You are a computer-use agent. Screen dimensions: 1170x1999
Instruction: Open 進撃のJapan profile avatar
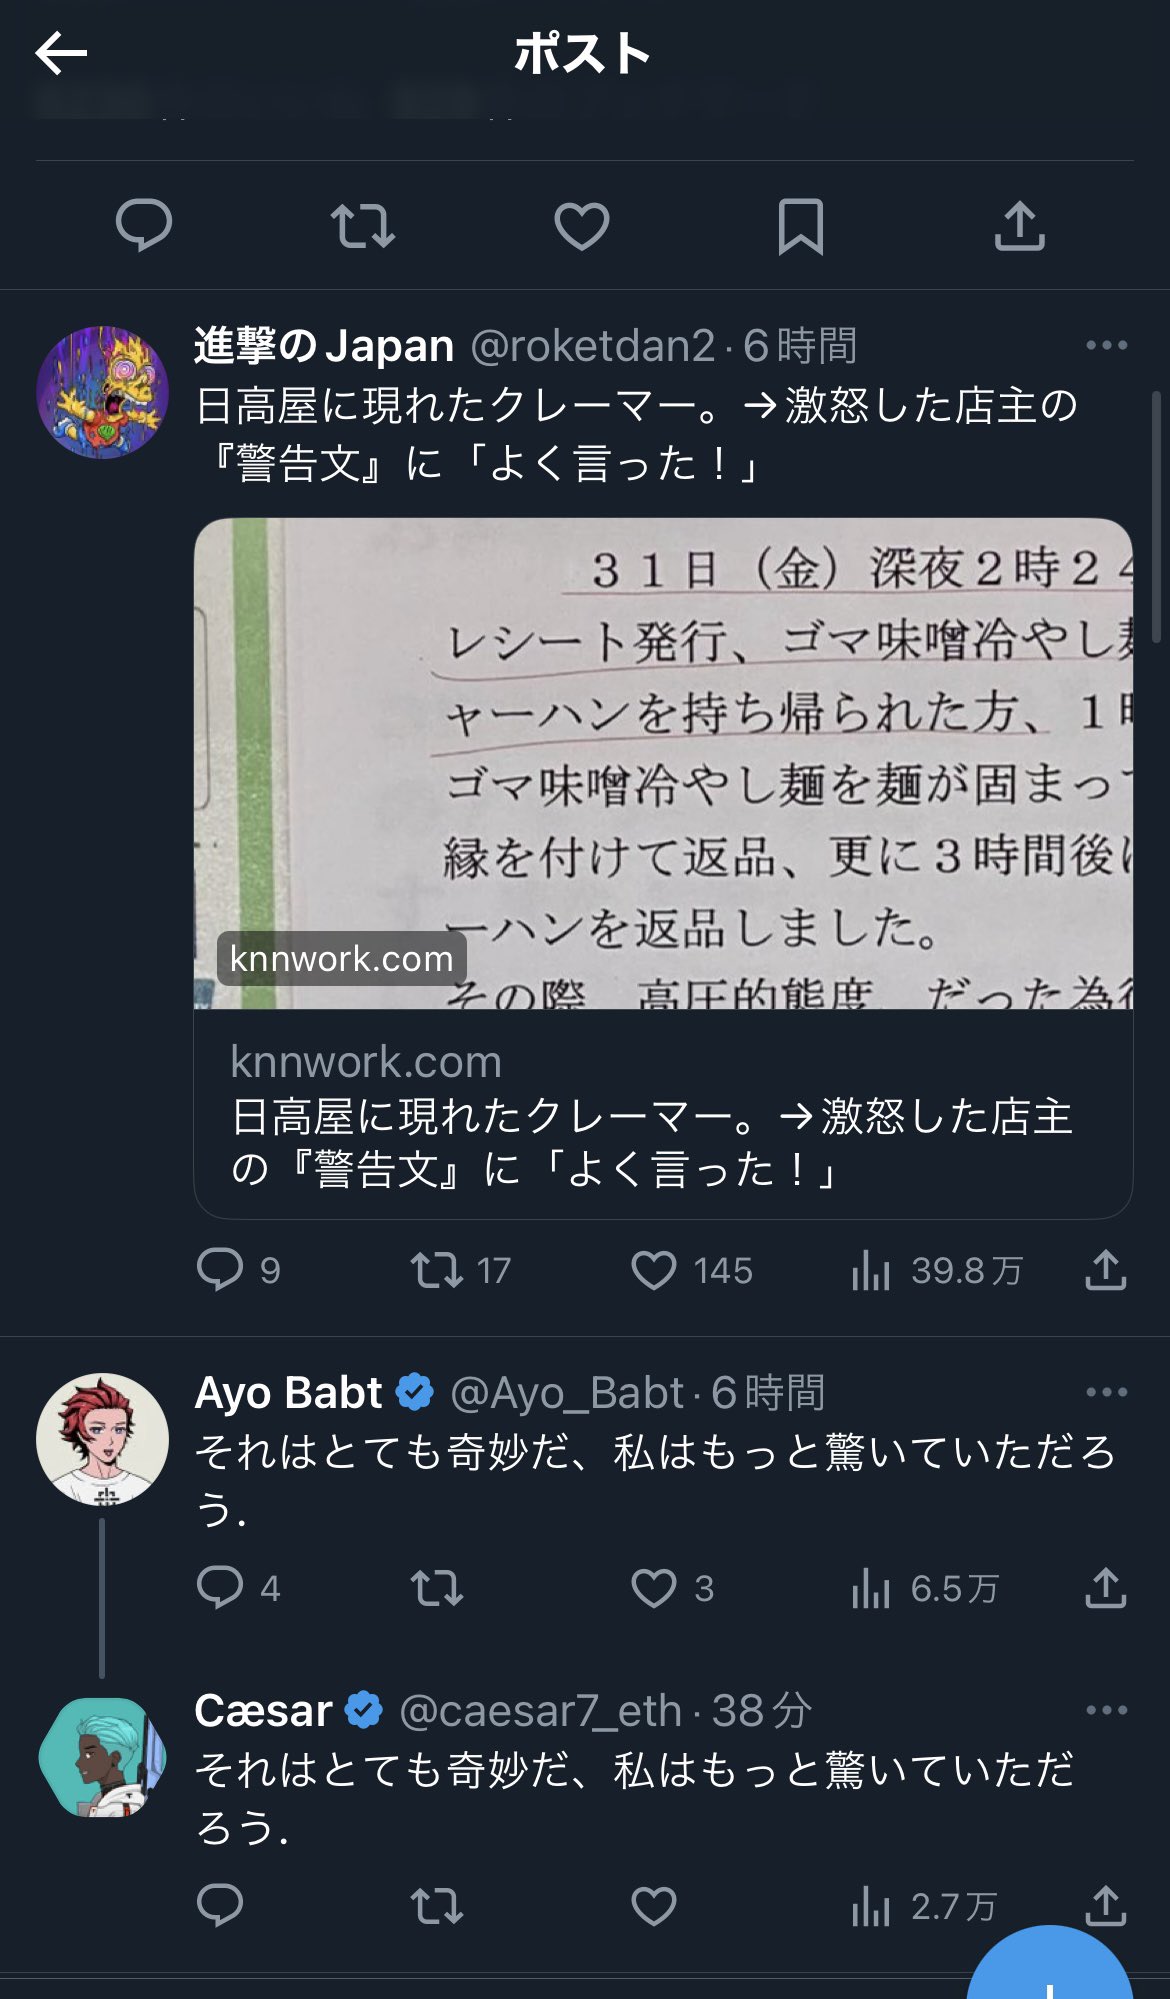point(103,392)
